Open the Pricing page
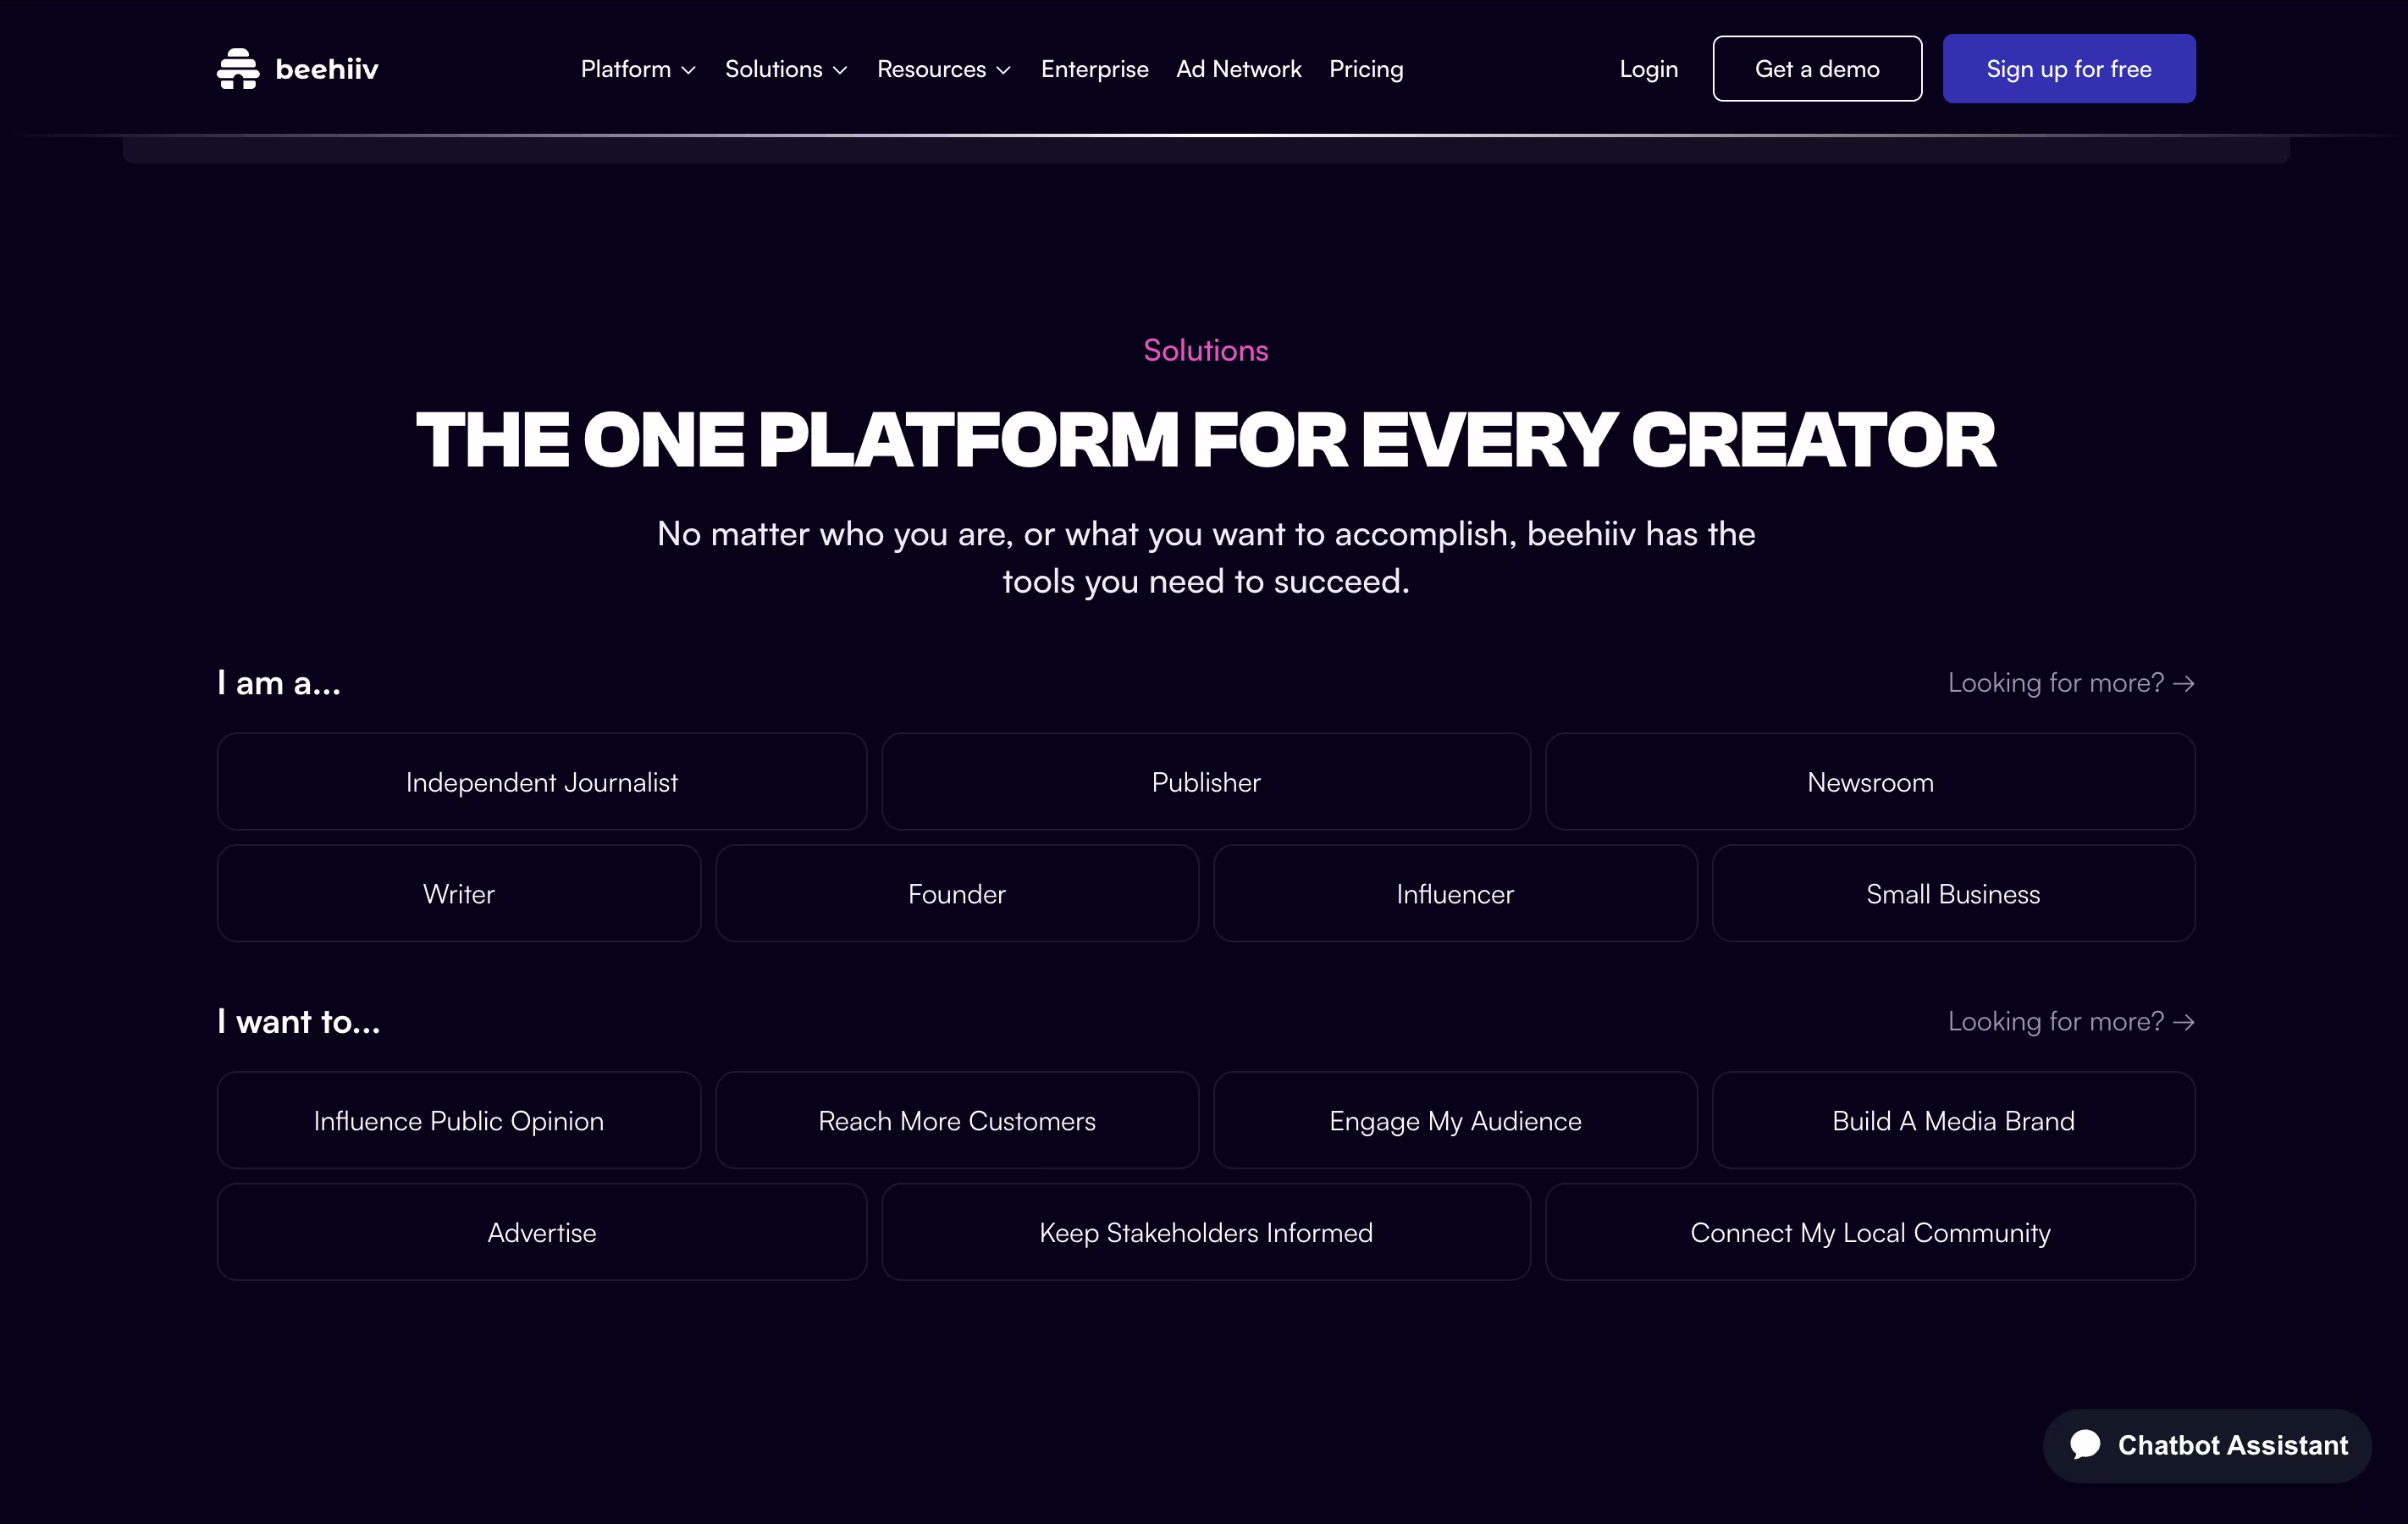The height and width of the screenshot is (1524, 2408). point(1366,69)
